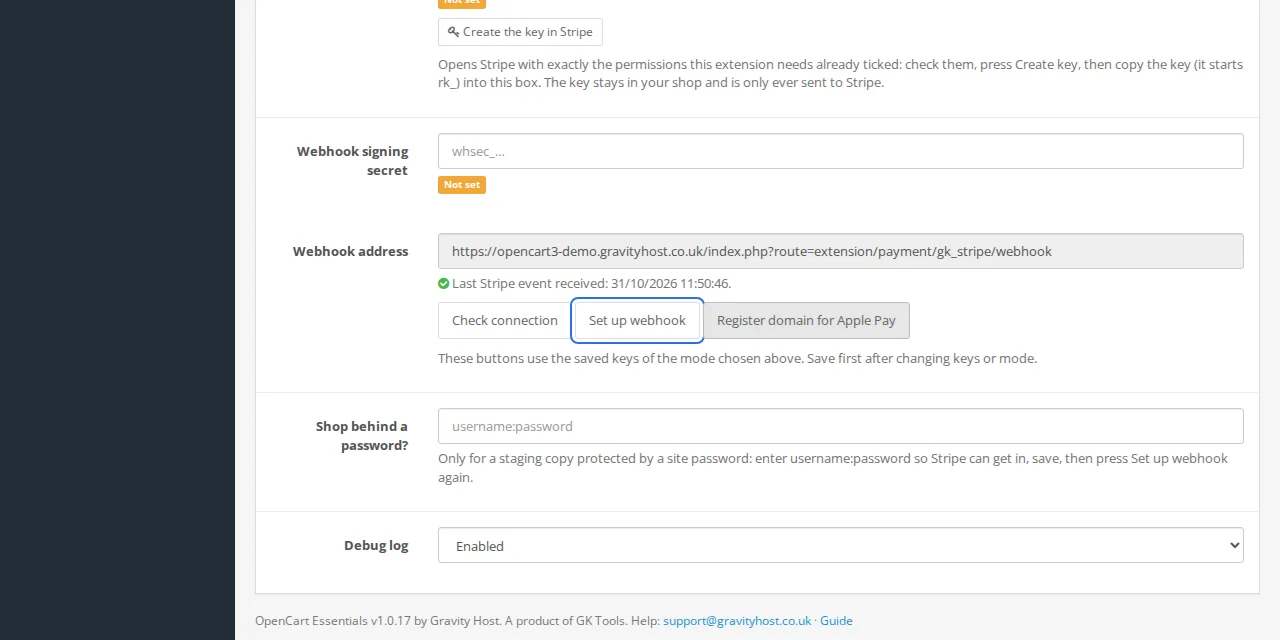Click 'Only for a staging copy' help text
Image resolution: width=1280 pixels, height=640 pixels.
(x=833, y=468)
